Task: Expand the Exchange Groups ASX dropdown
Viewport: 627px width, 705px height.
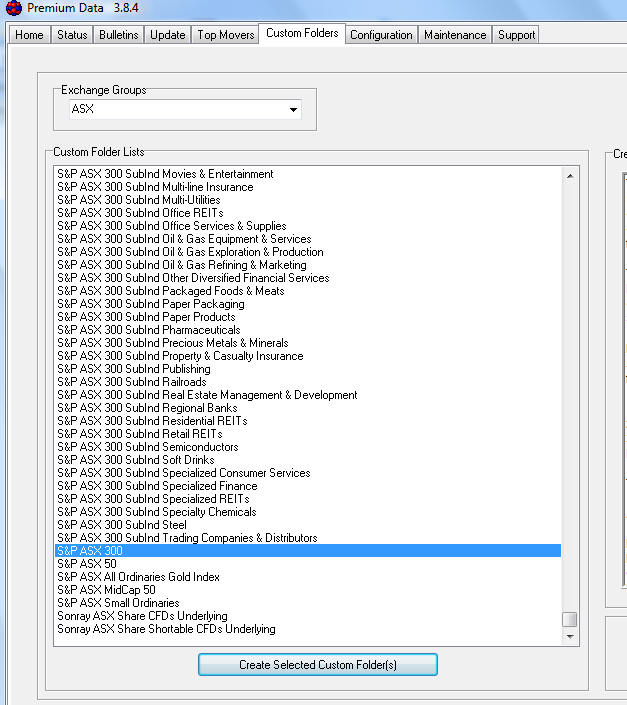Action: (x=293, y=109)
